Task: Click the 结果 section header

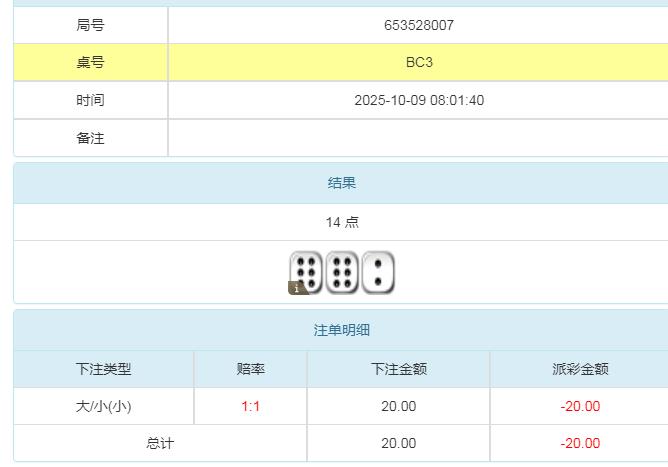Action: (342, 183)
